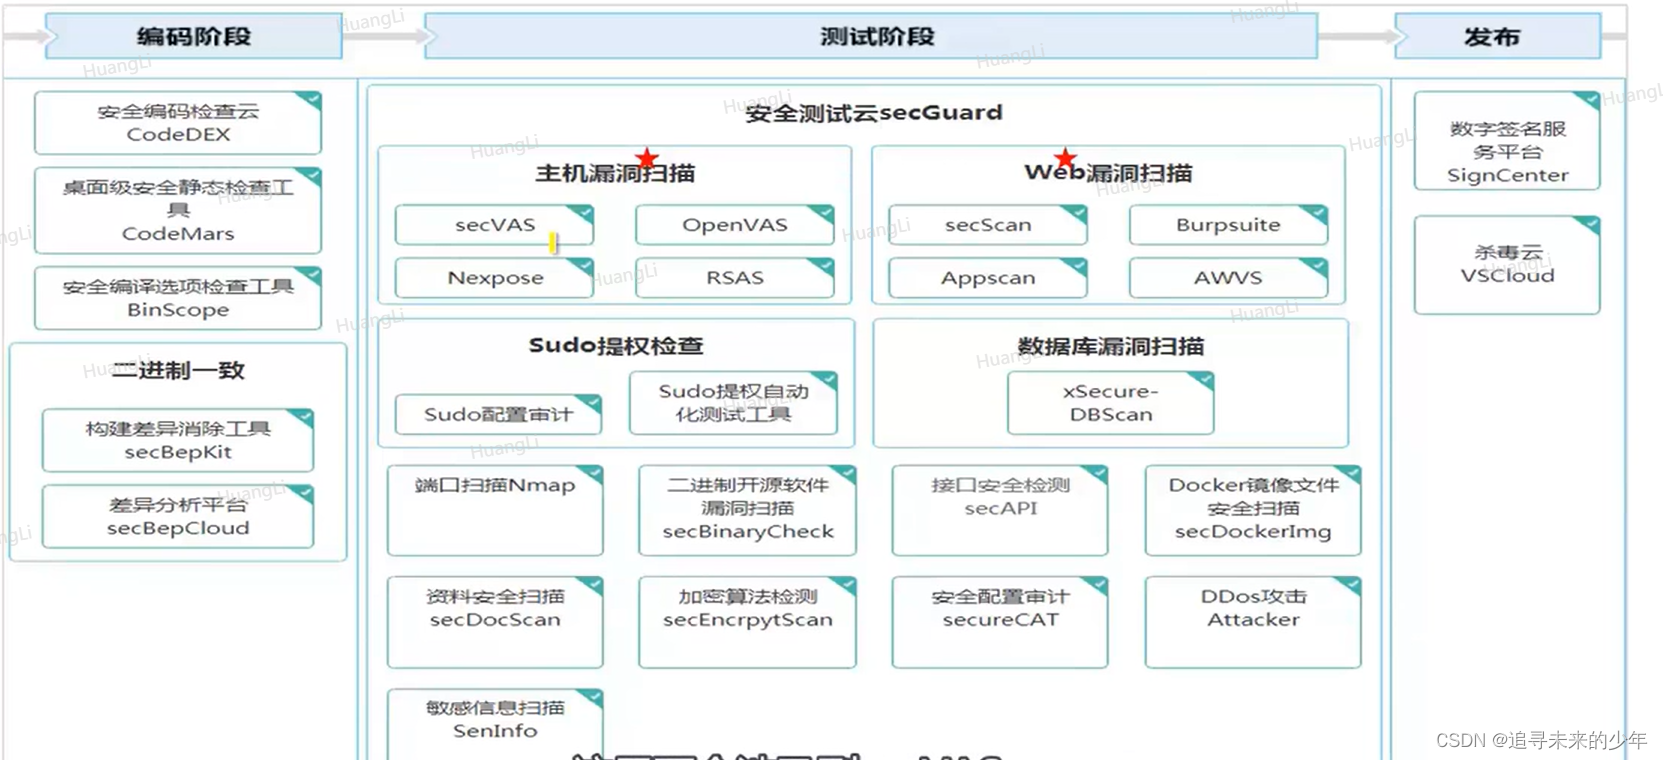
Task: Click the 安全测试云secGuard title
Action: pyautogui.click(x=874, y=113)
